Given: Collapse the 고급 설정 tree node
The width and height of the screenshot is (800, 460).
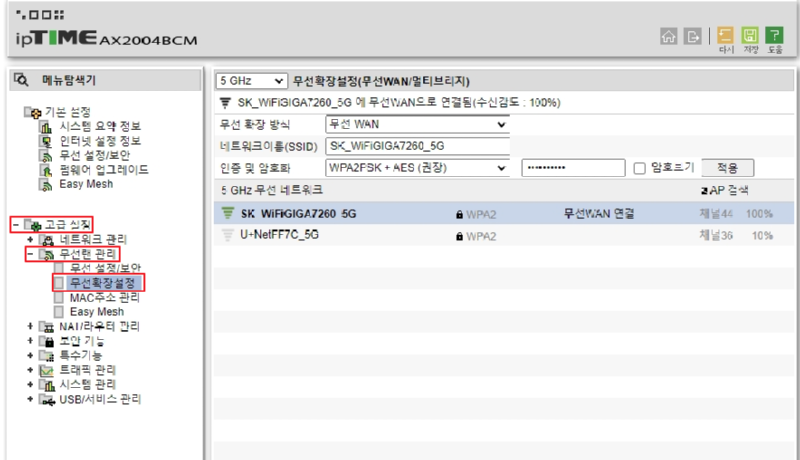Looking at the screenshot, I should pos(15,225).
